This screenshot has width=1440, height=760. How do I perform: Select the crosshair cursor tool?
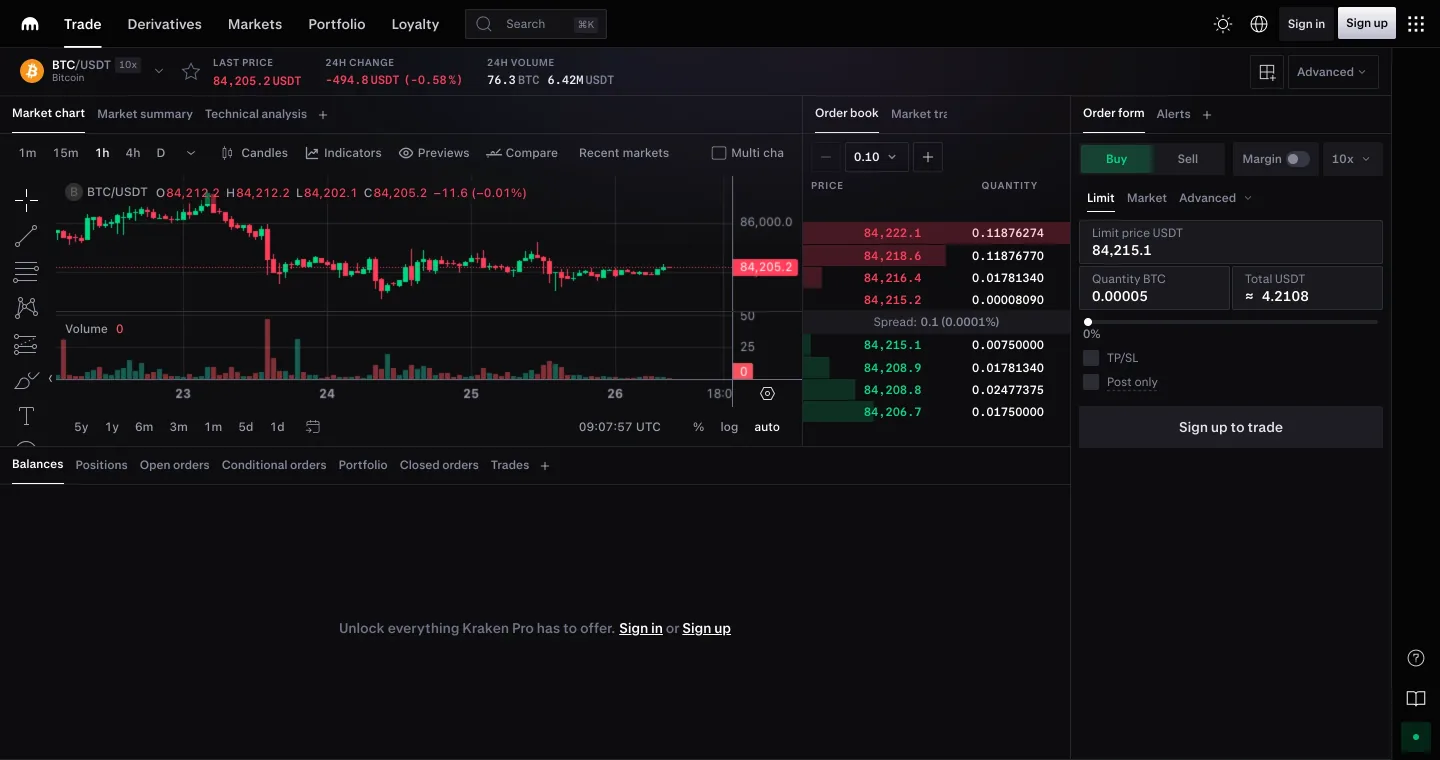click(x=26, y=200)
